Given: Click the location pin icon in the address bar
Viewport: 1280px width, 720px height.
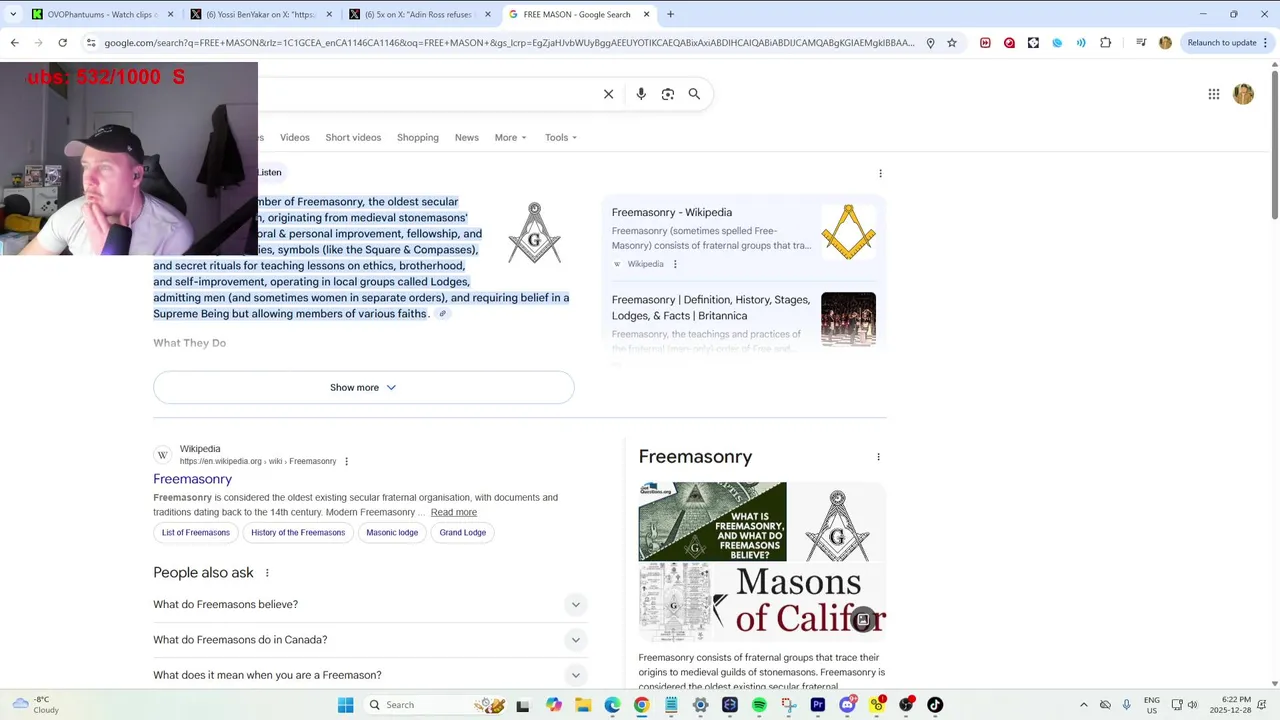Looking at the screenshot, I should [930, 43].
